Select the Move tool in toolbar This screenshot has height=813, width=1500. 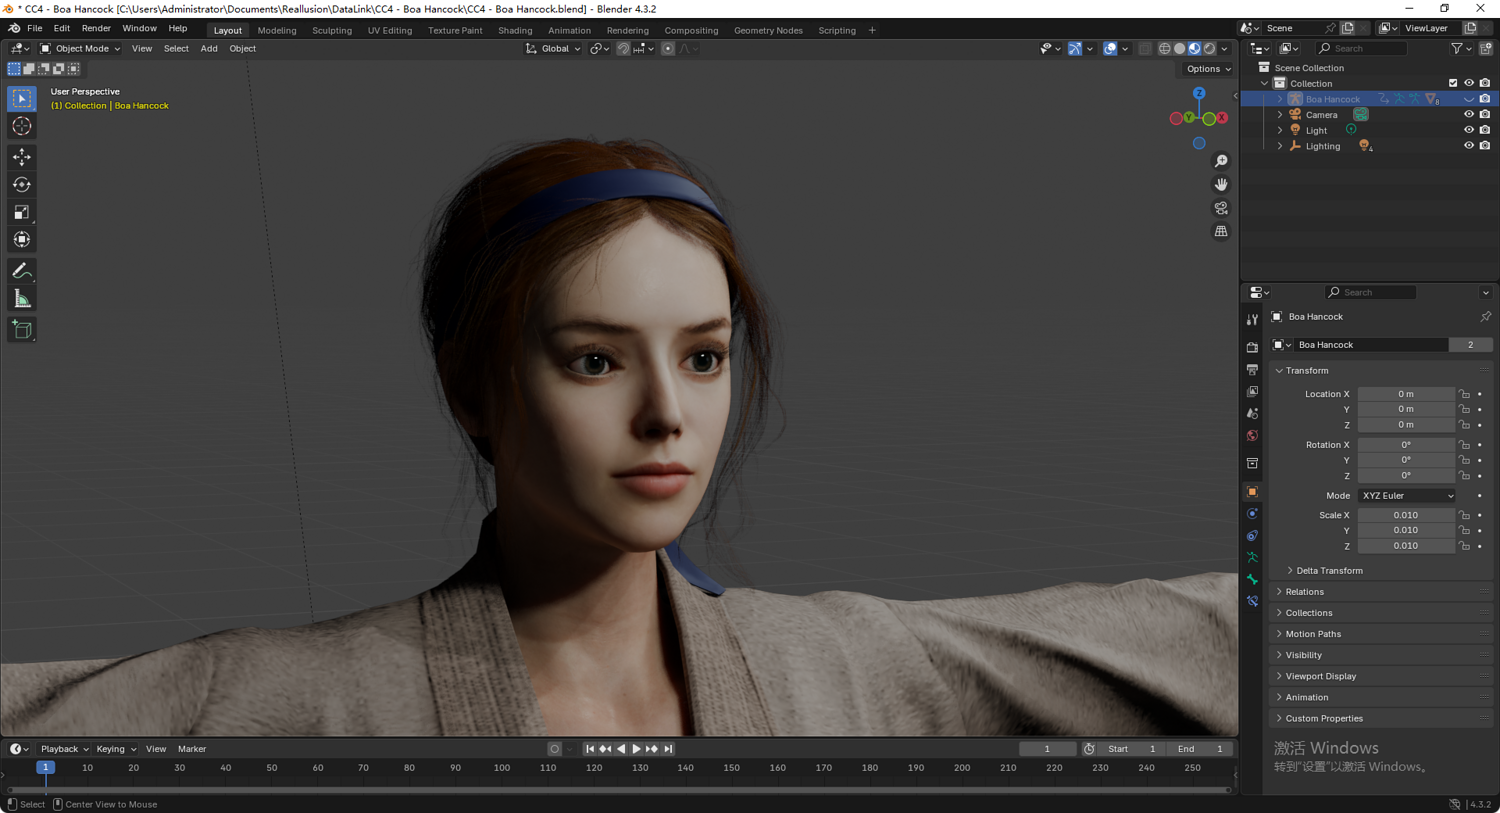click(21, 157)
